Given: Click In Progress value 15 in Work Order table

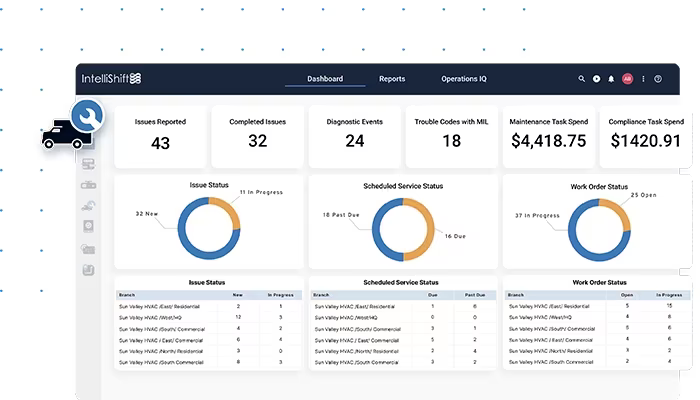Looking at the screenshot, I should pos(669,306).
